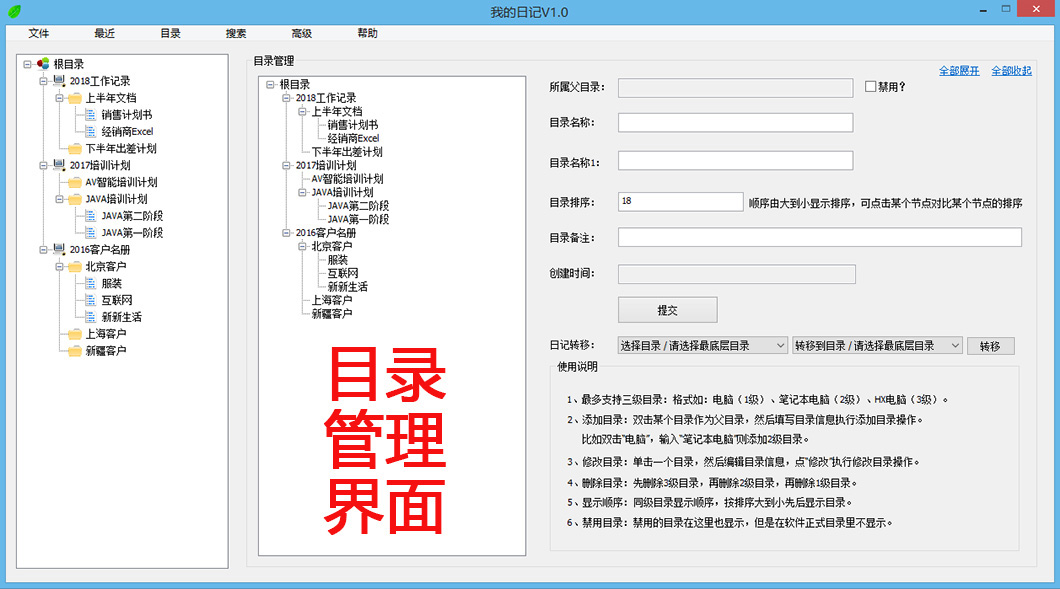Viewport: 1060px width, 589px height.
Task: Select 服装 in the 目录管理 tree
Action: click(337, 260)
